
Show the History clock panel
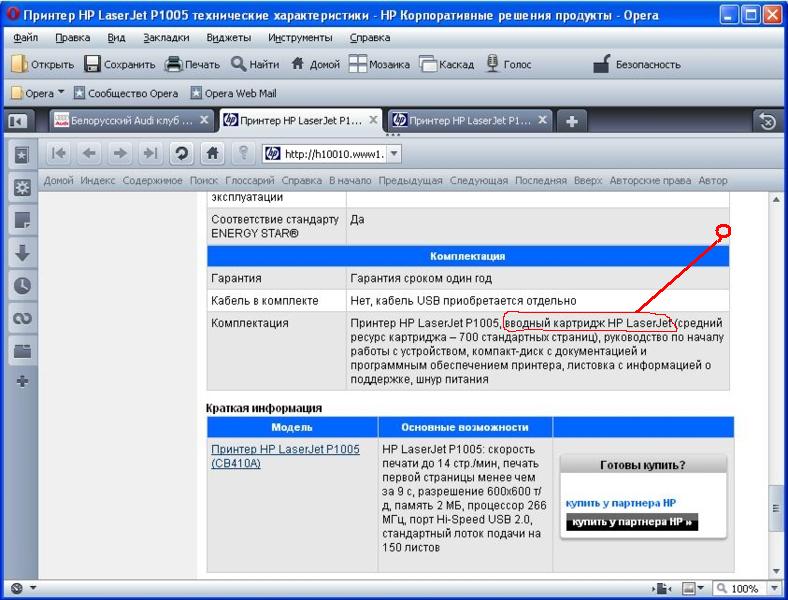(x=22, y=285)
